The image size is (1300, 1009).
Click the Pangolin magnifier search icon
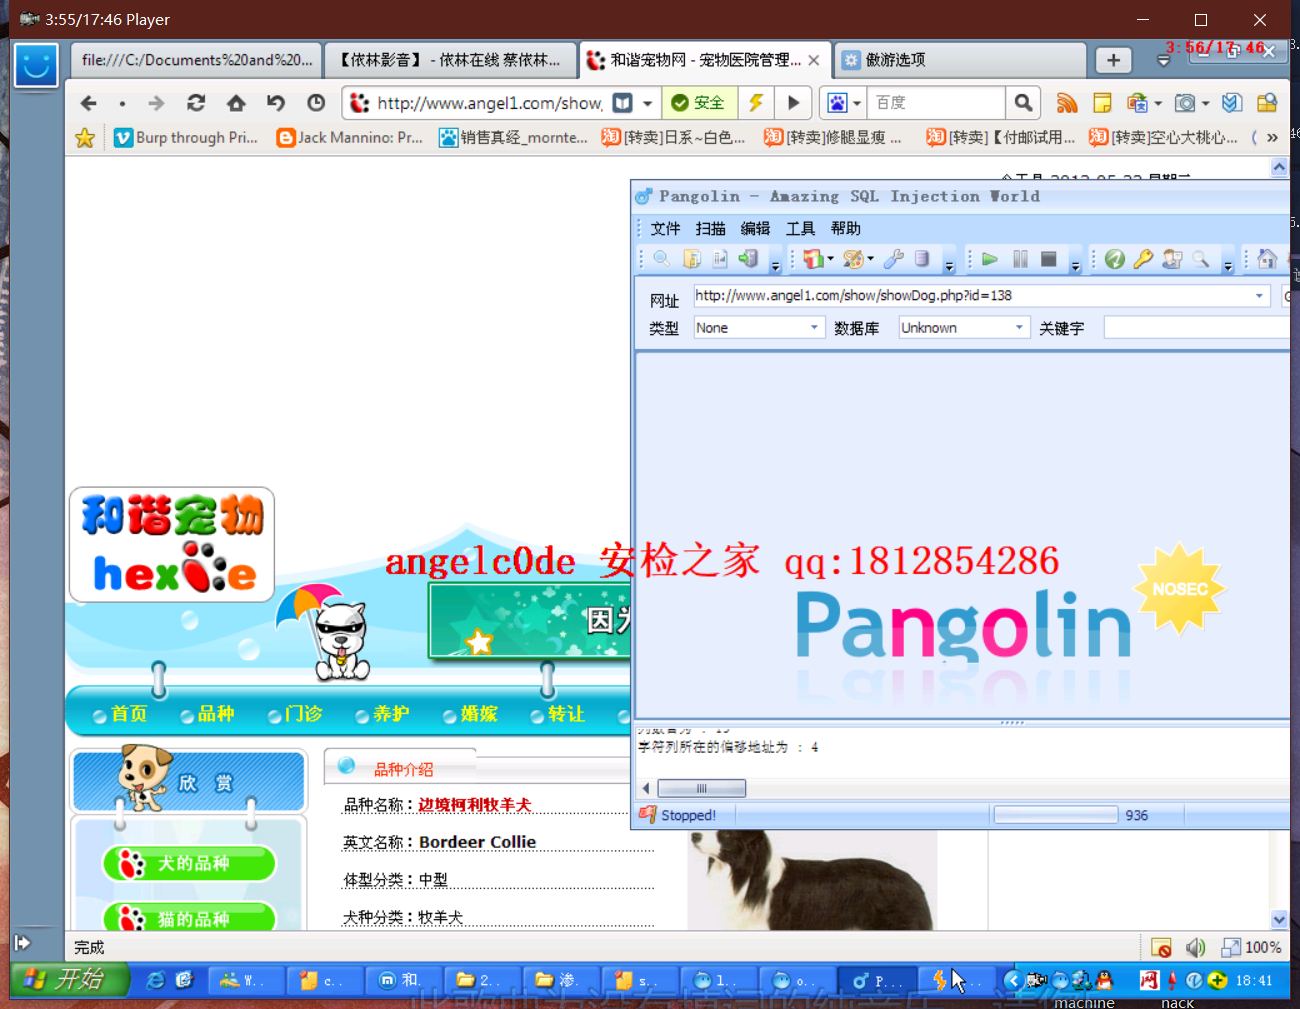661,259
